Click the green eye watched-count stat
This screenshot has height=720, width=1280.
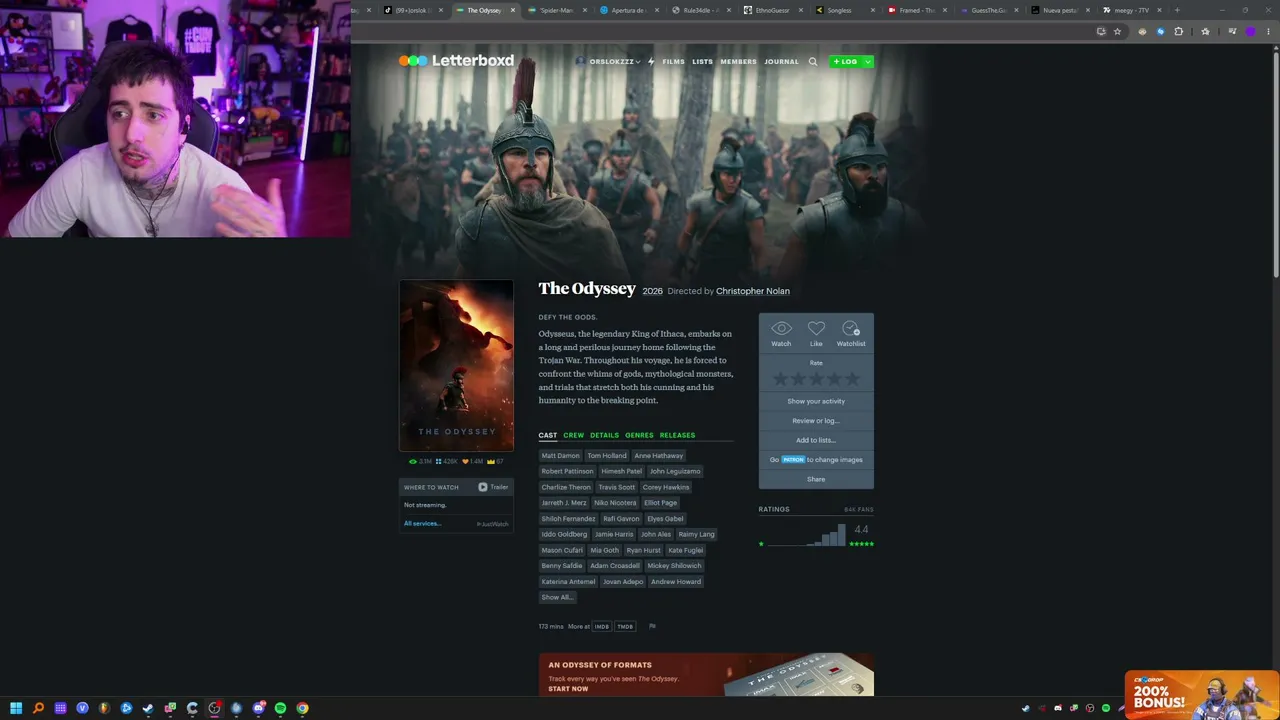tap(420, 461)
